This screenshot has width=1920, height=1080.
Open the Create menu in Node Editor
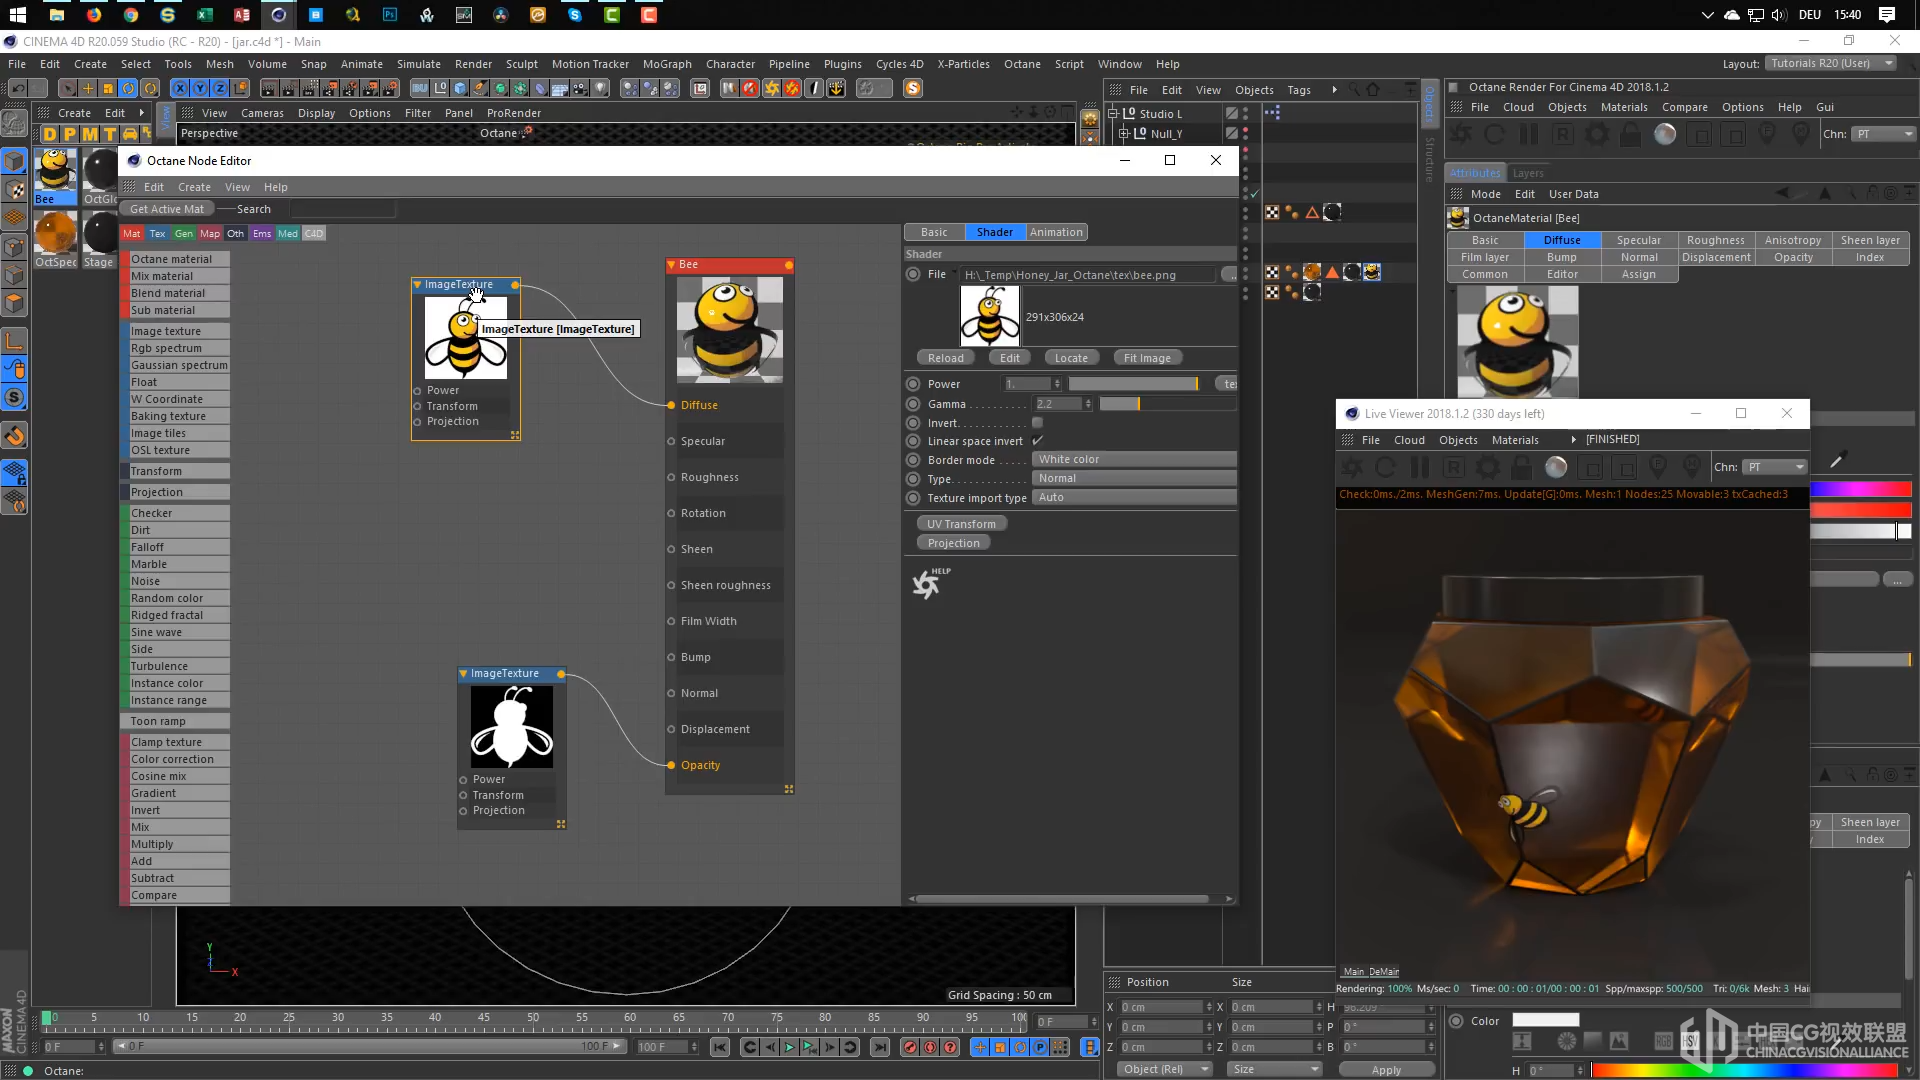(x=194, y=187)
